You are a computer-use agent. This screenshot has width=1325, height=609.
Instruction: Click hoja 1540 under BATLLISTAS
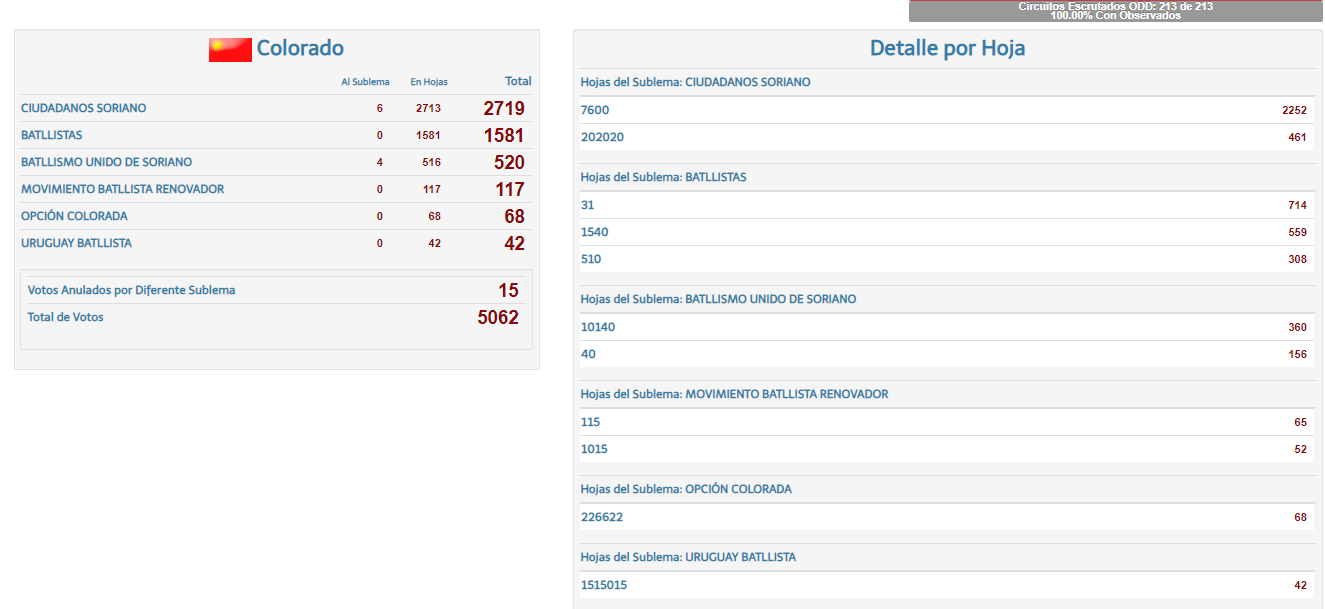click(x=594, y=232)
